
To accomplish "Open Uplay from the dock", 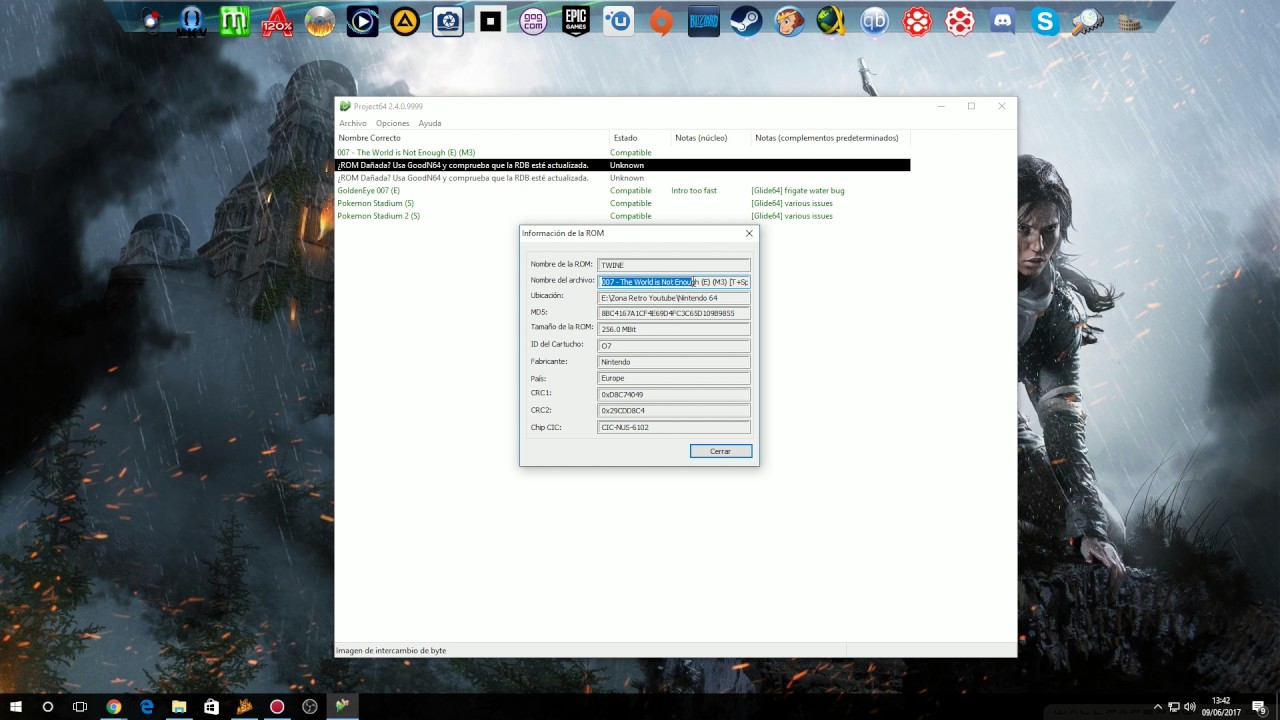I will point(618,21).
